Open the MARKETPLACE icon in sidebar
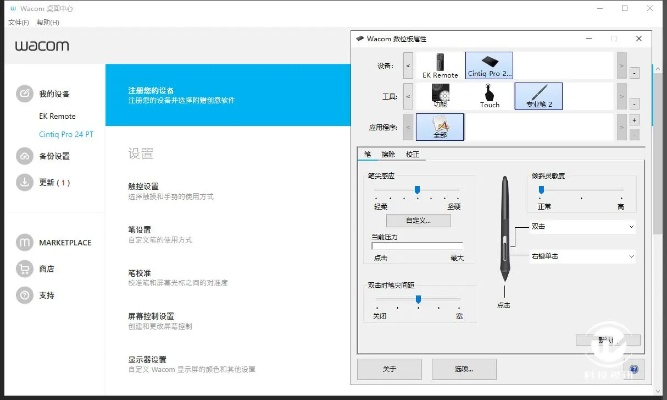This screenshot has width=667, height=400. click(x=25, y=243)
